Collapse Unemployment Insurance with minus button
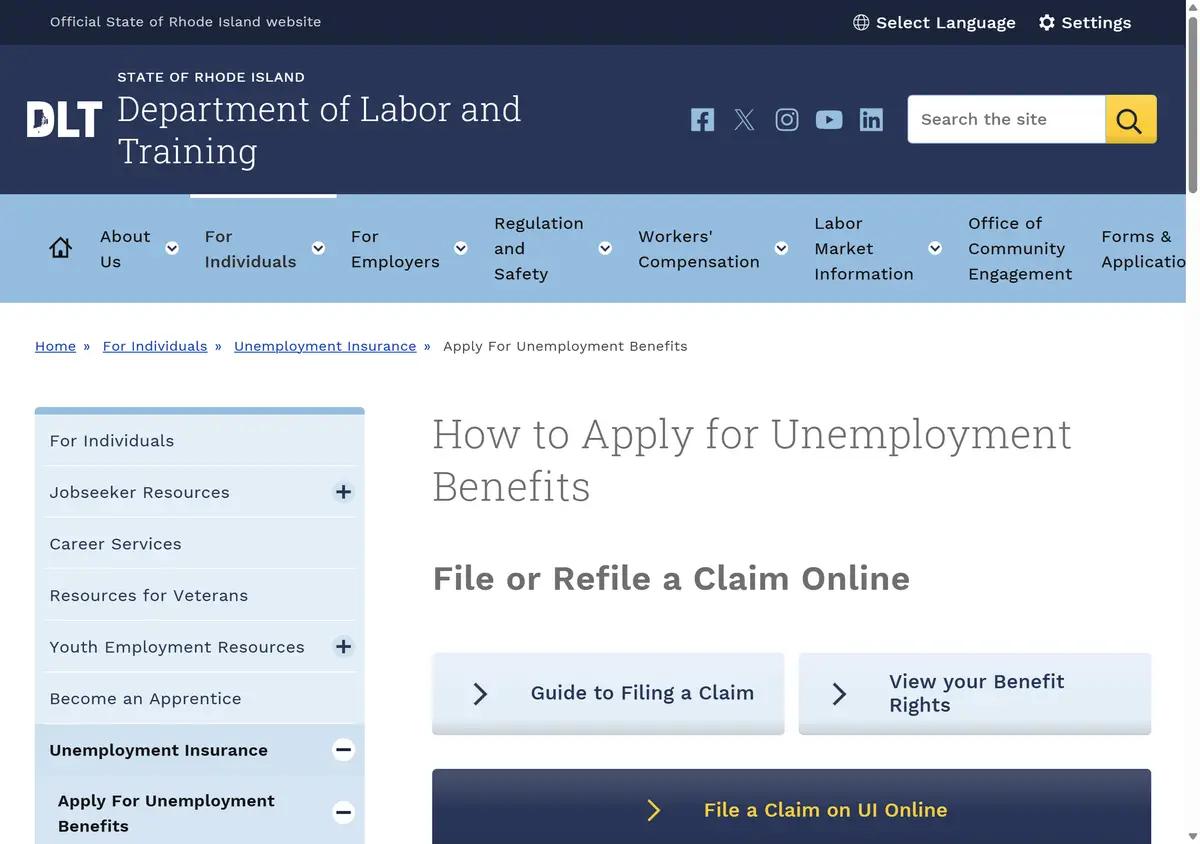Screen dimensions: 1200x844 point(343,749)
